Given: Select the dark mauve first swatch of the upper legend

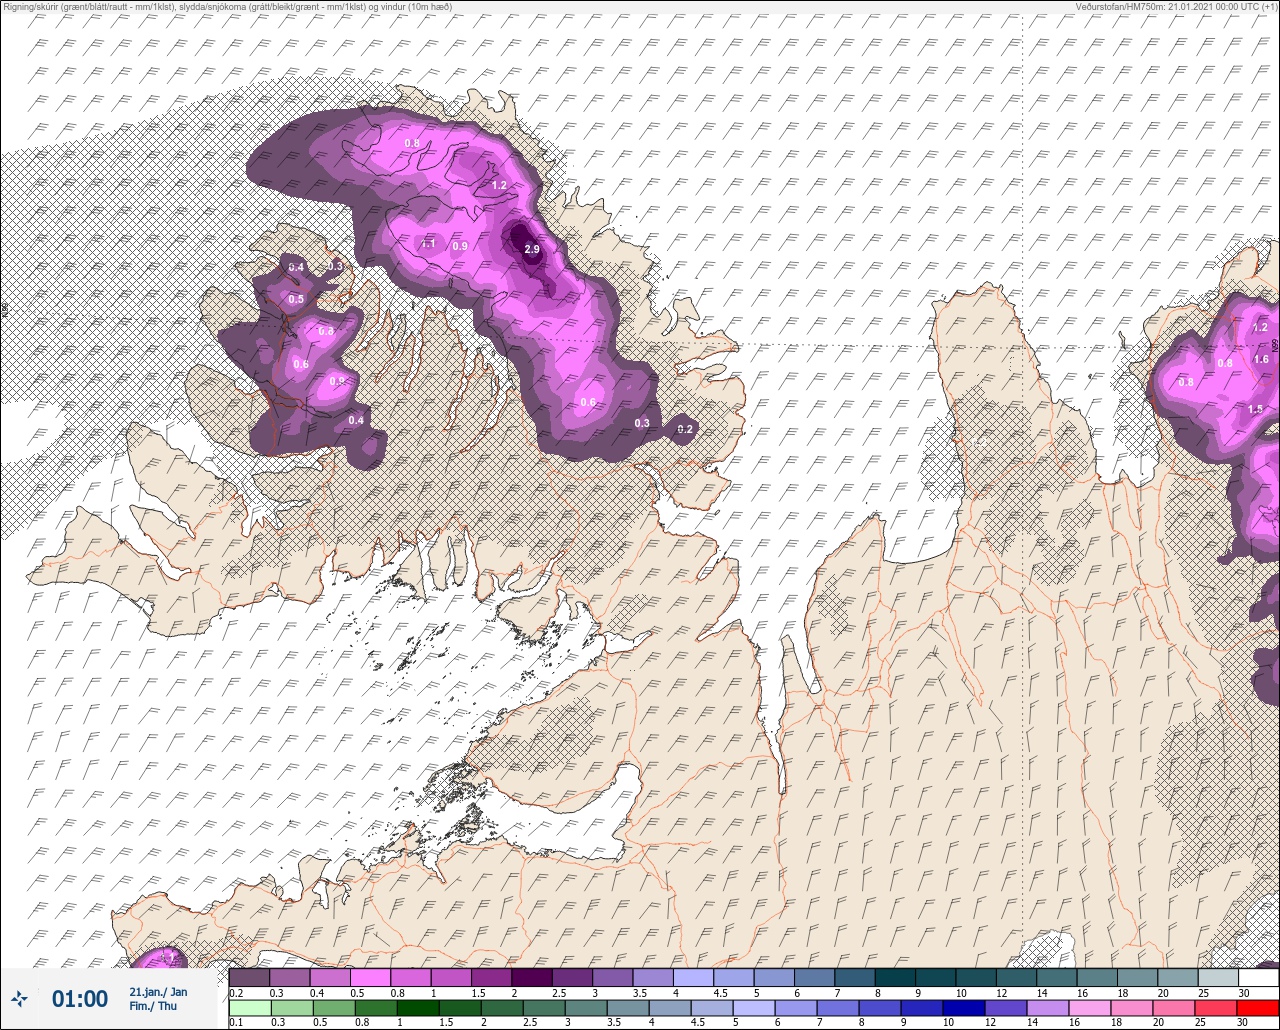Looking at the screenshot, I should click(249, 977).
